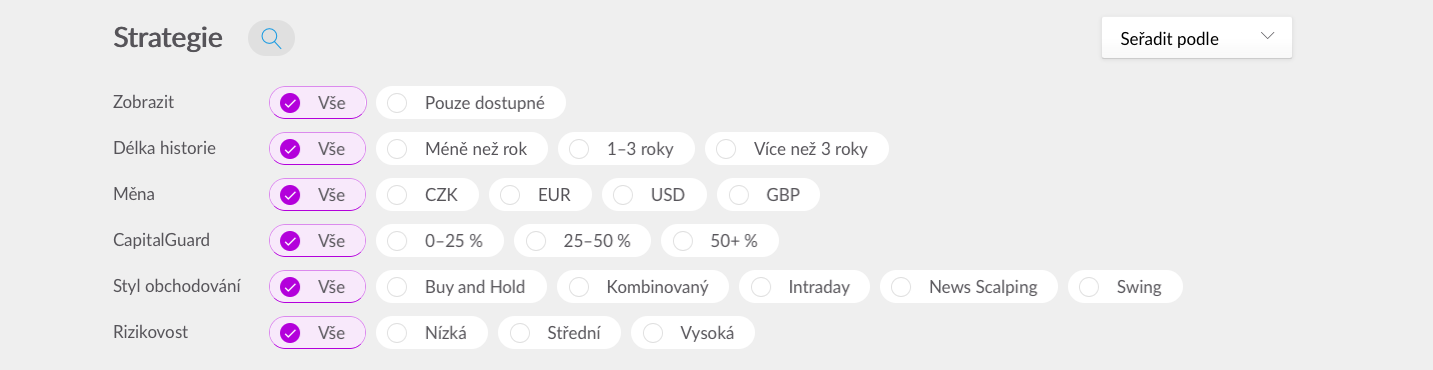Filter currency by CZK
Screen dimensions: 1433x370
[428, 195]
